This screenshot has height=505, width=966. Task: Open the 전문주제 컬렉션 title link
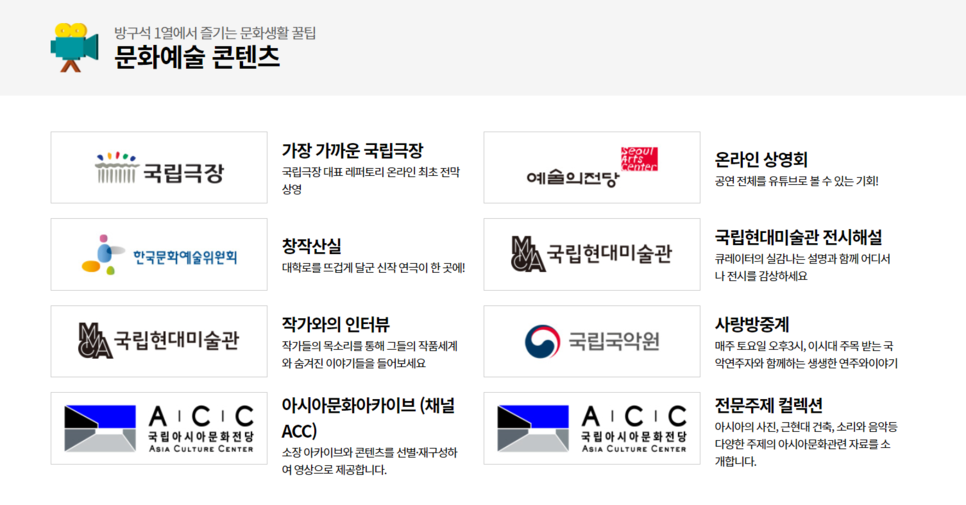[768, 405]
